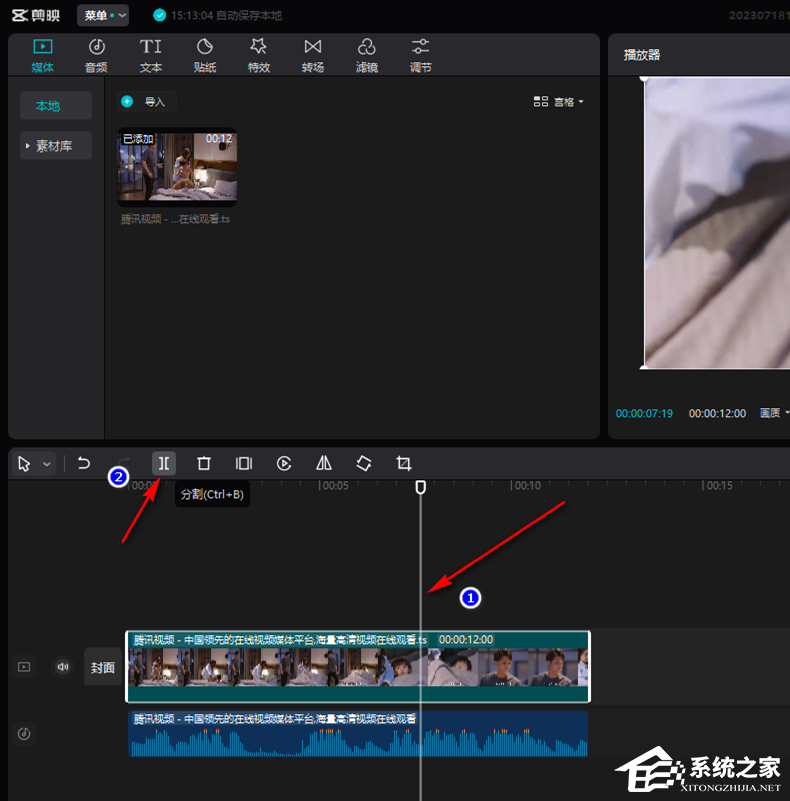Open the 文本 (Text) tab
Viewport: 790px width, 801px height.
[151, 56]
